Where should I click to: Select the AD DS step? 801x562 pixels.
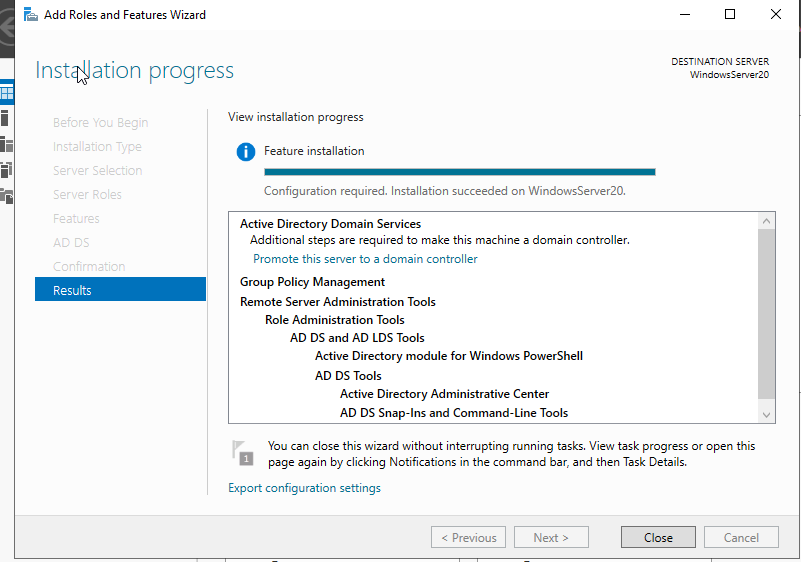click(x=71, y=243)
